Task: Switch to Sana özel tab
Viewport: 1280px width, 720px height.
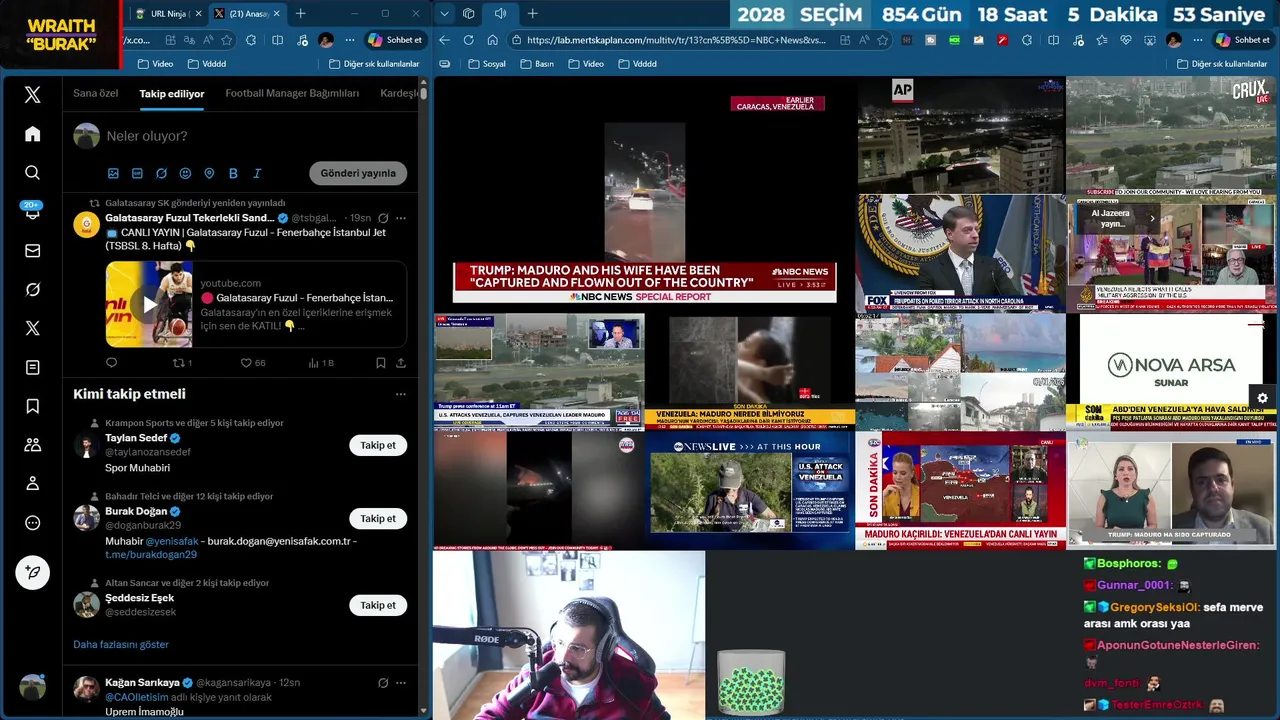Action: coord(96,93)
